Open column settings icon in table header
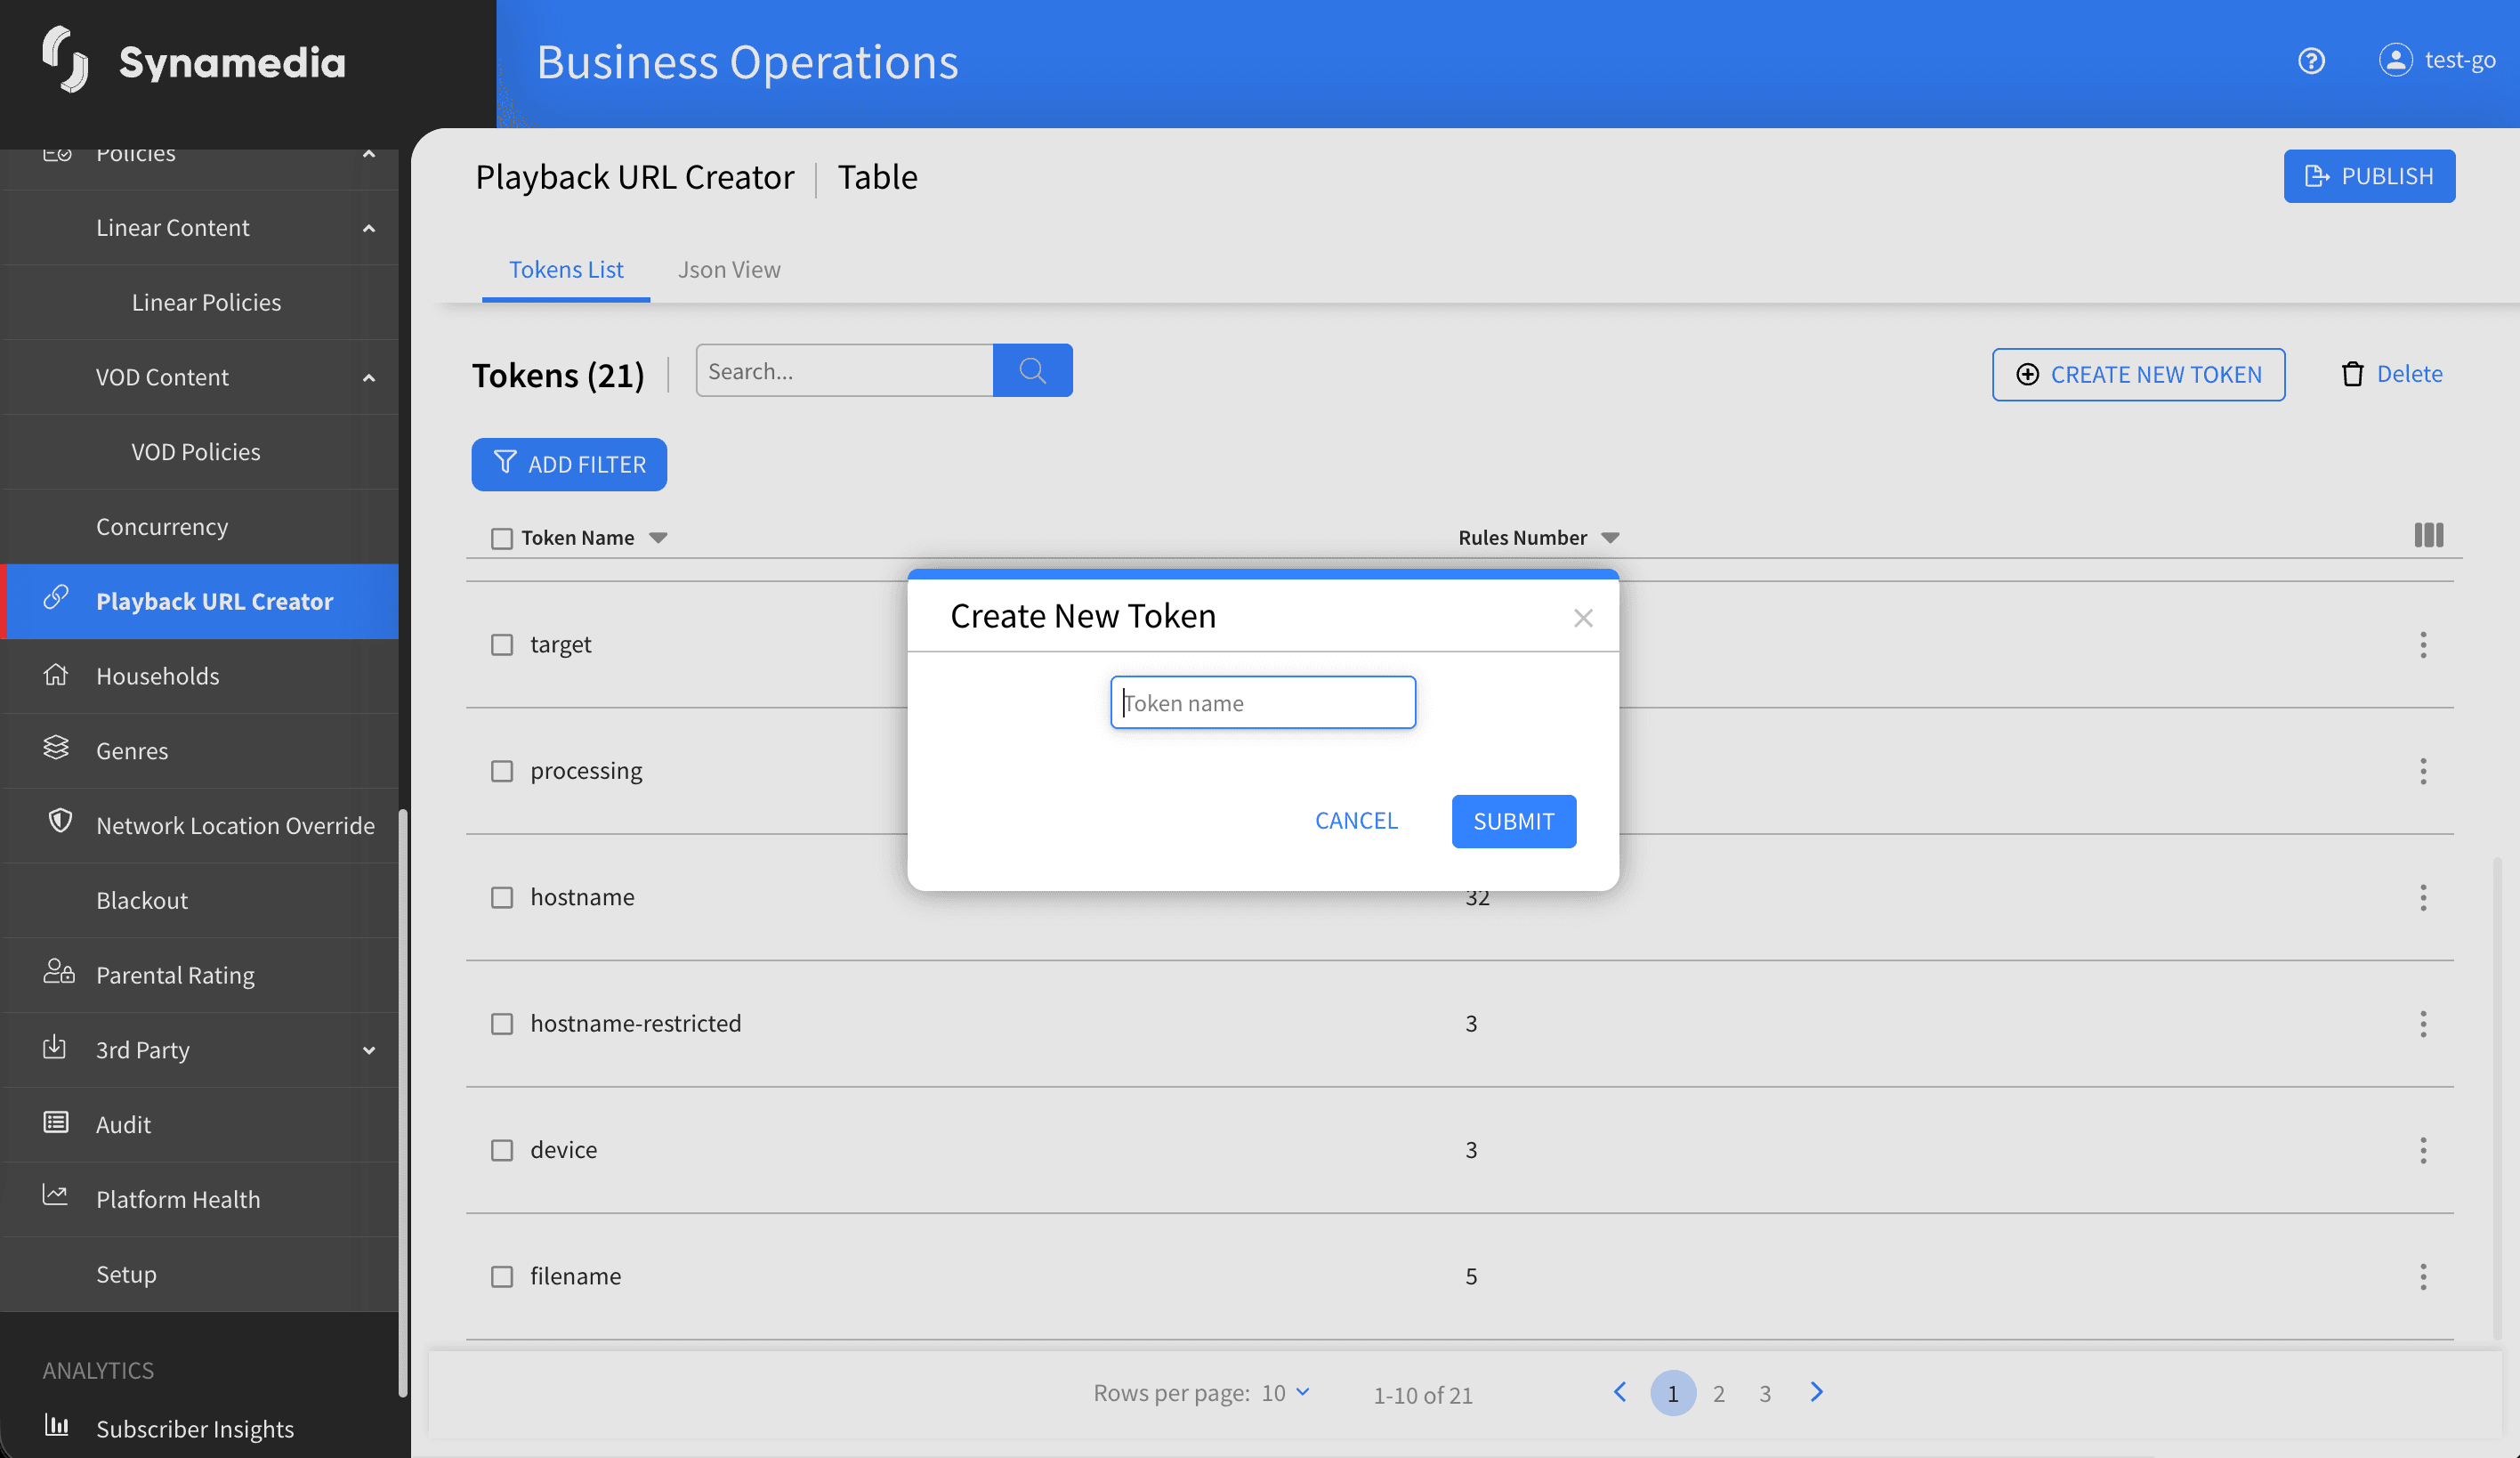This screenshot has width=2520, height=1458. [x=2428, y=535]
